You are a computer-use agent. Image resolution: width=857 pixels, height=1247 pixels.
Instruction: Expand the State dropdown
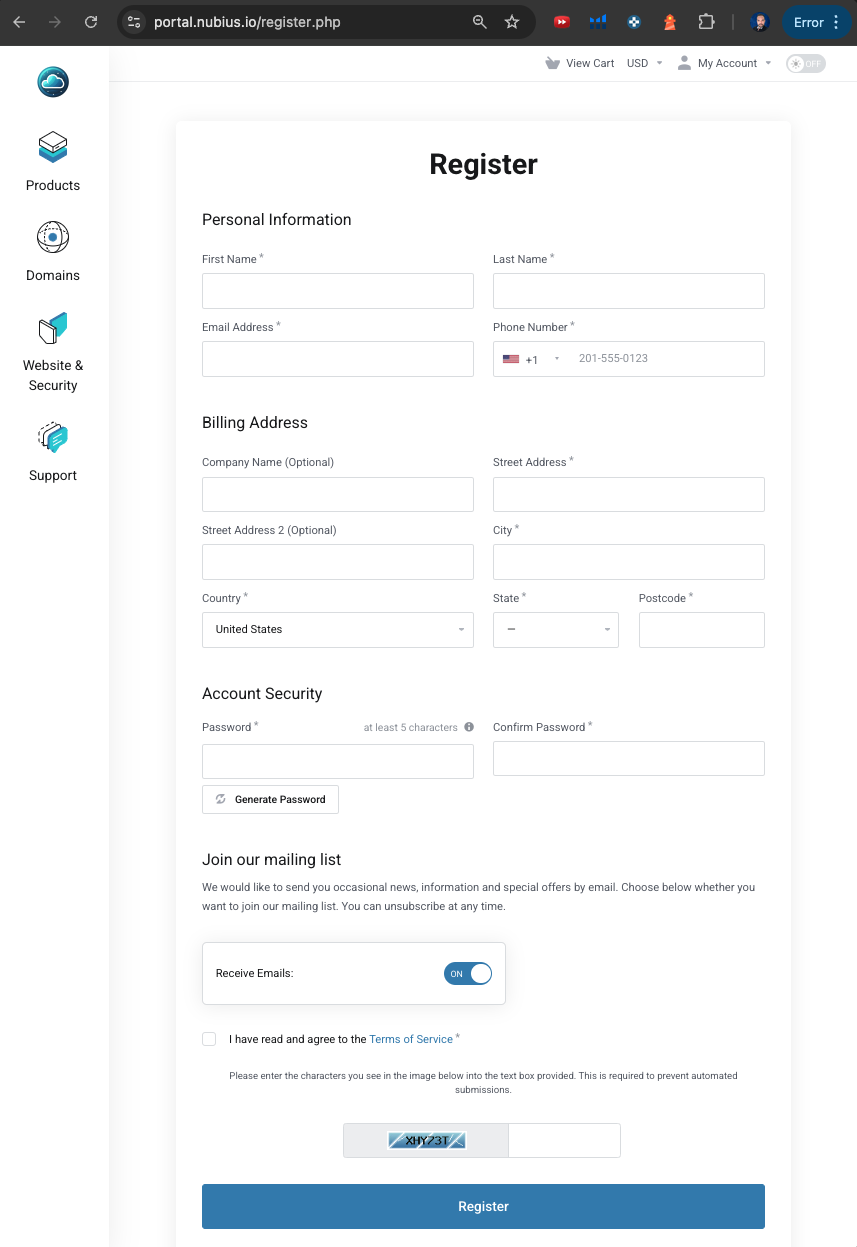tap(556, 630)
